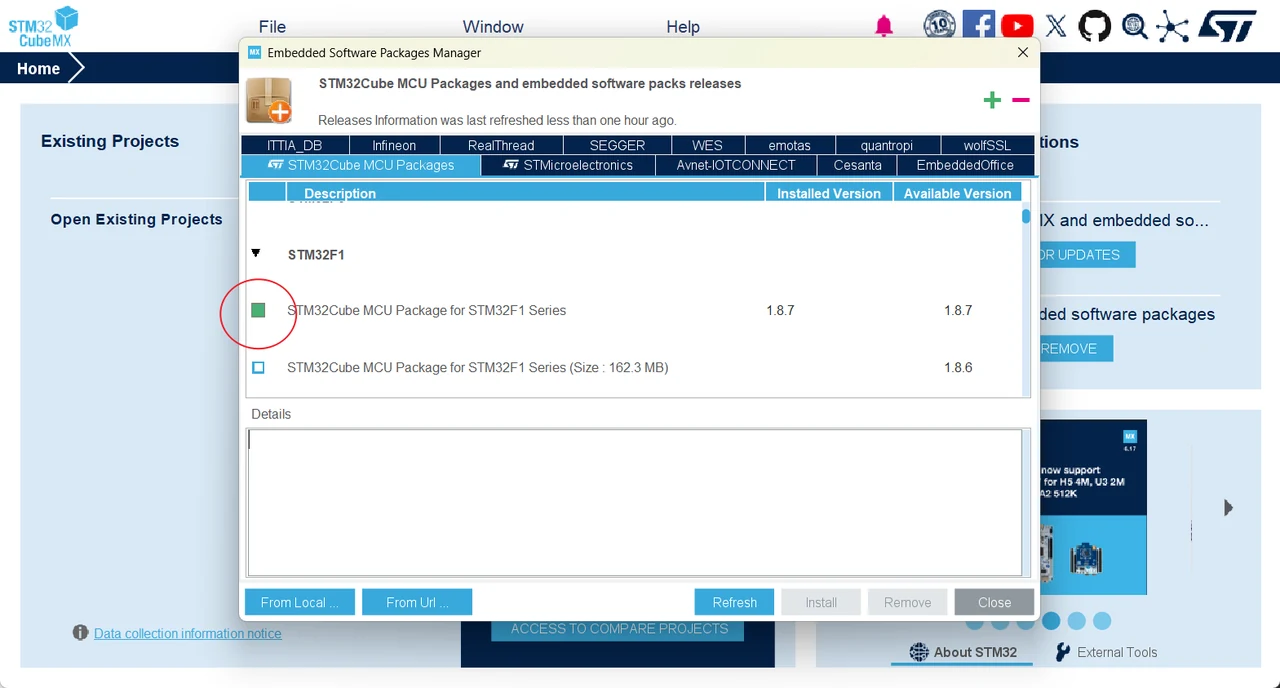The image size is (1280, 688).
Task: Tick the STM32F1 1.8.6 package checkbox
Action: [258, 367]
